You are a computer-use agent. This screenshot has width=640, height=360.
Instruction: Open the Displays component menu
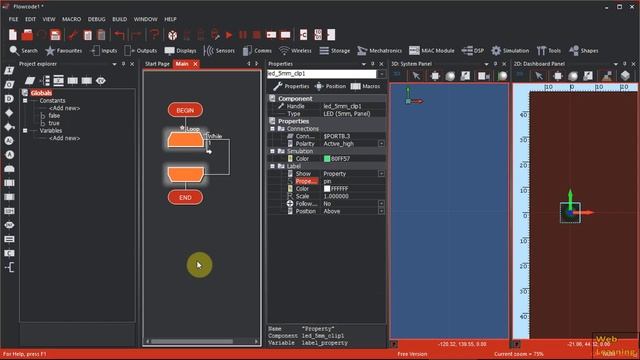(x=180, y=51)
